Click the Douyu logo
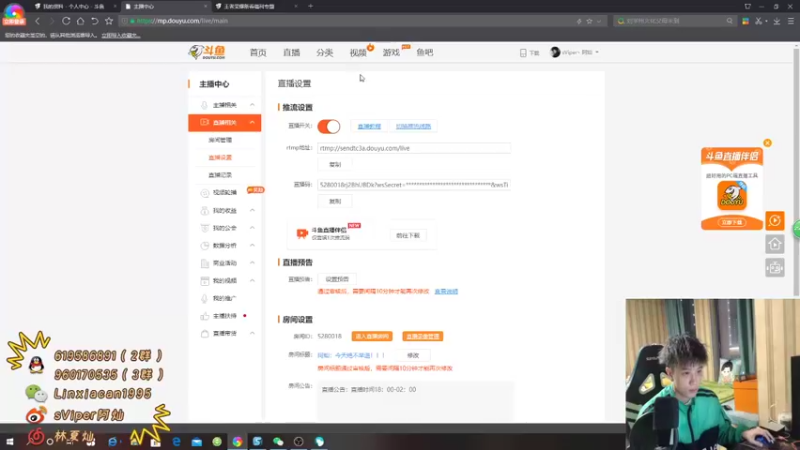 (207, 52)
